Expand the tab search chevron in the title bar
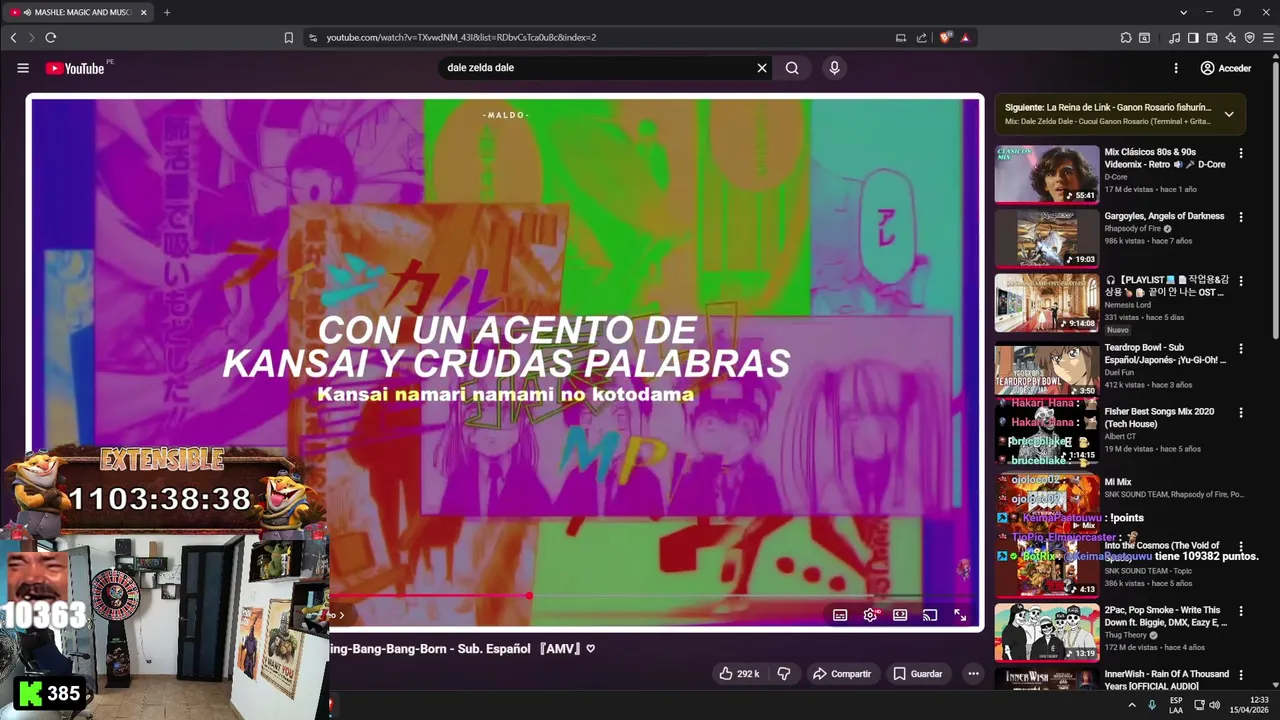This screenshot has width=1280, height=720. 1184,12
